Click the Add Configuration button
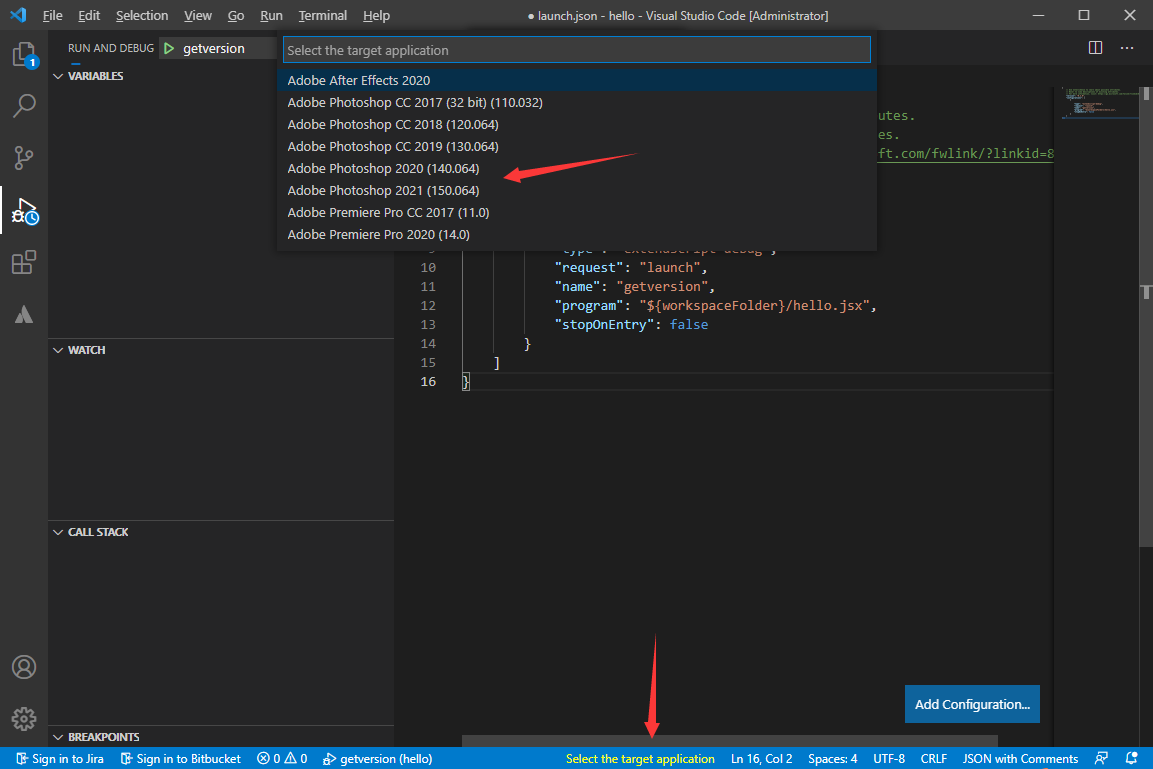The width and height of the screenshot is (1153, 769). [x=971, y=704]
